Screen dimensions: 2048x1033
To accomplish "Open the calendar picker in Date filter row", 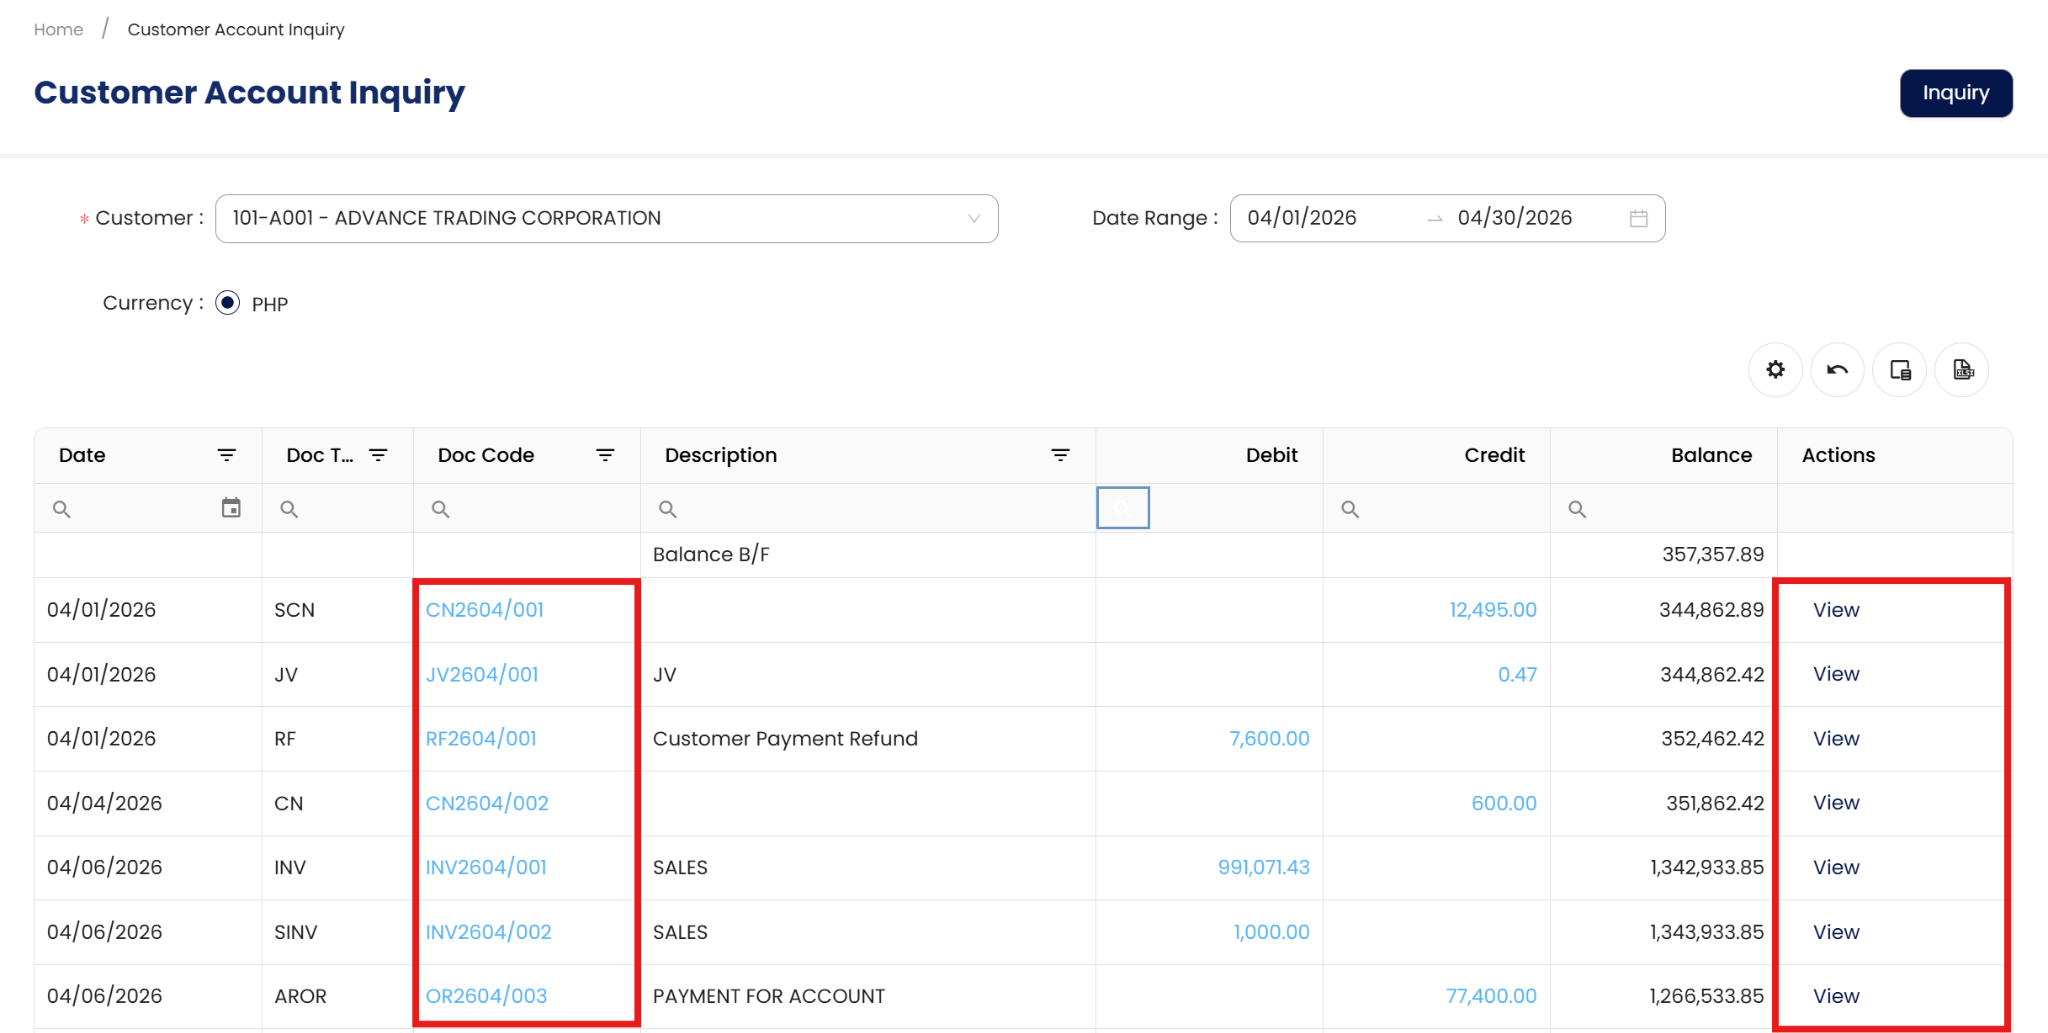I will pyautogui.click(x=231, y=508).
